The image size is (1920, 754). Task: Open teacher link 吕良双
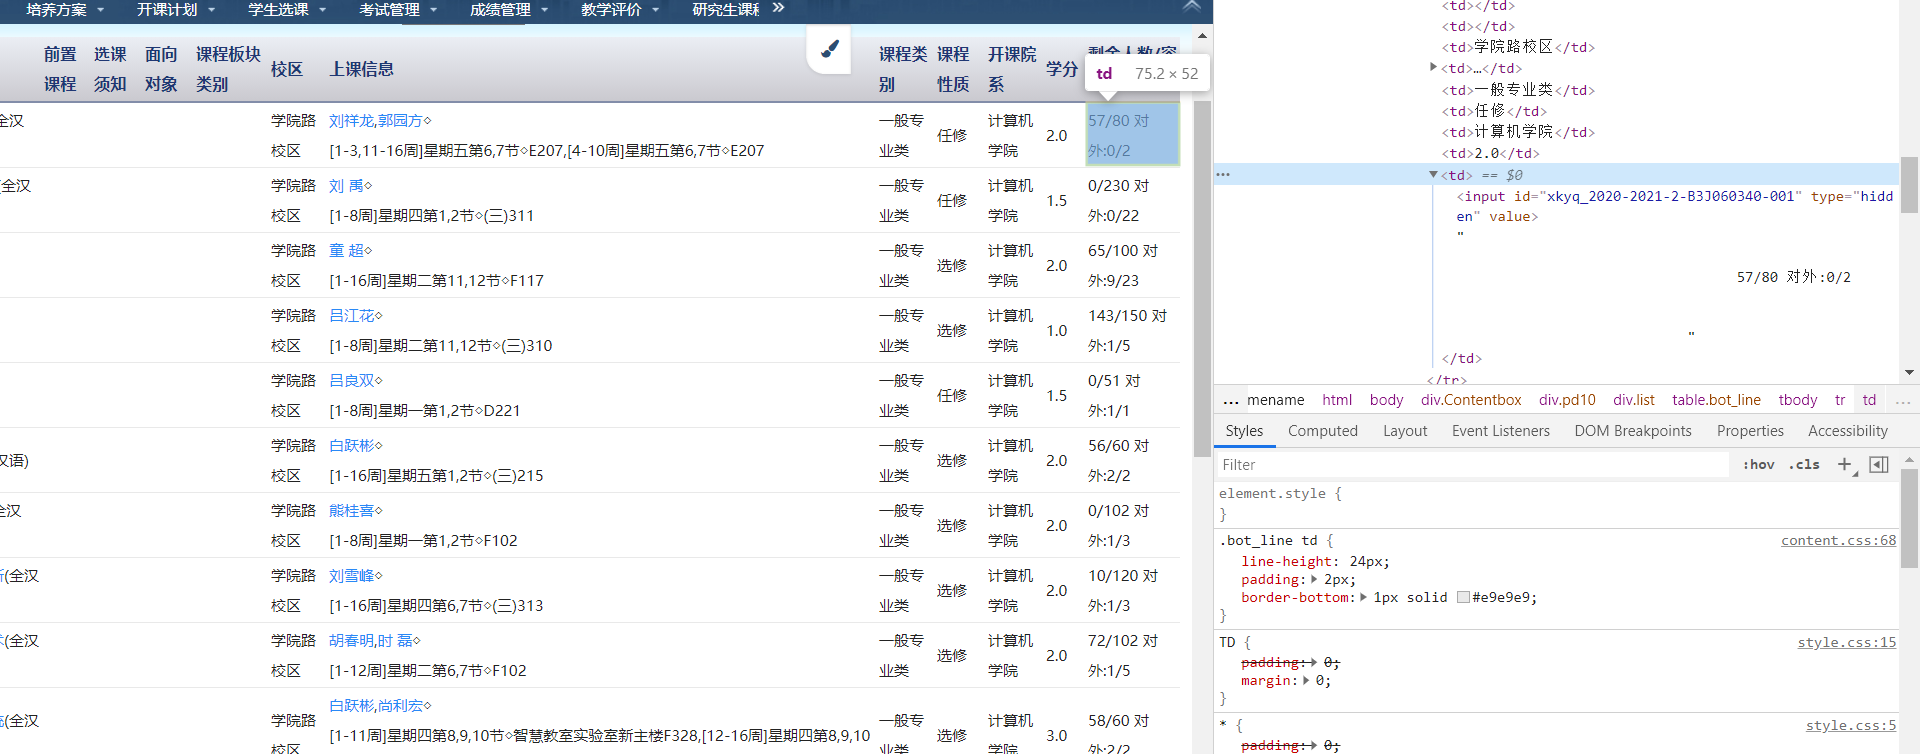pos(351,381)
